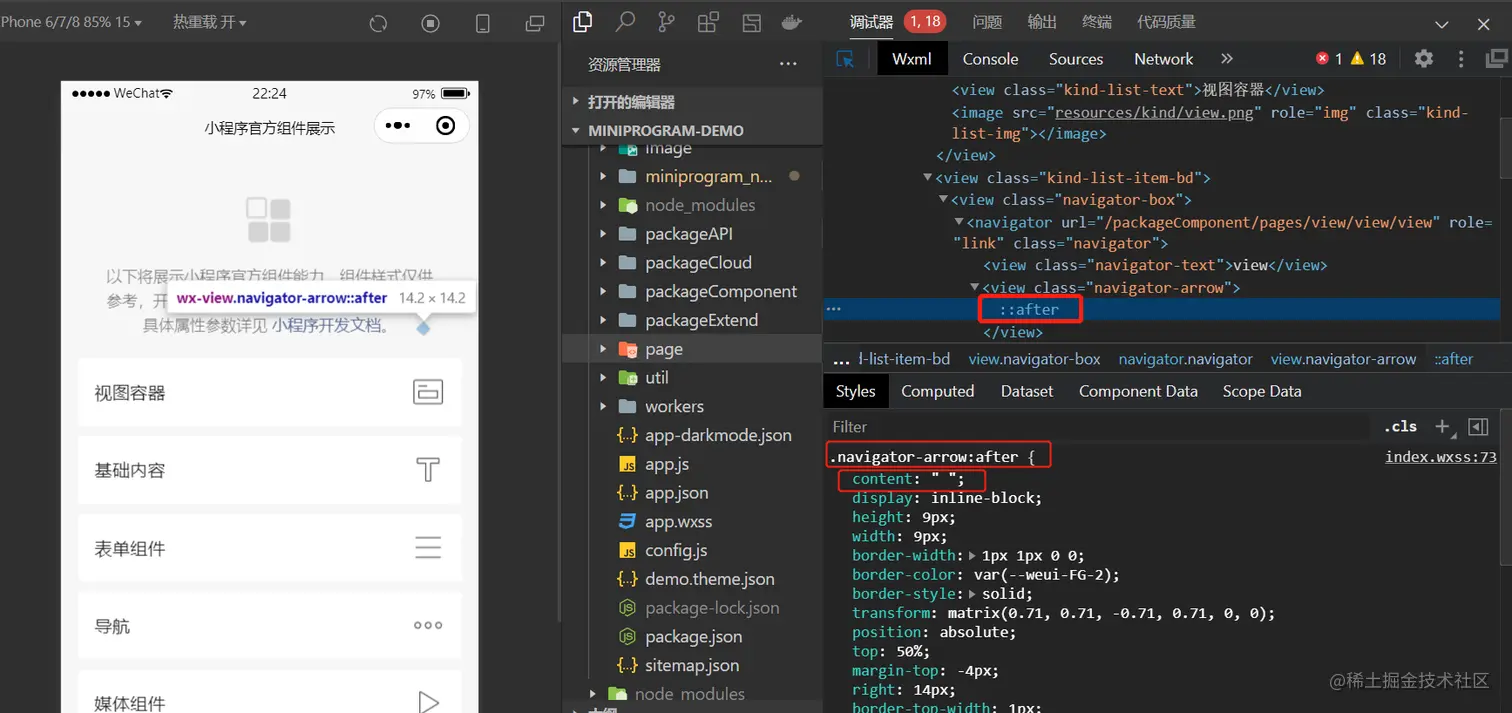The width and height of the screenshot is (1512, 713).
Task: Click the simulator stop icon
Action: click(x=430, y=23)
